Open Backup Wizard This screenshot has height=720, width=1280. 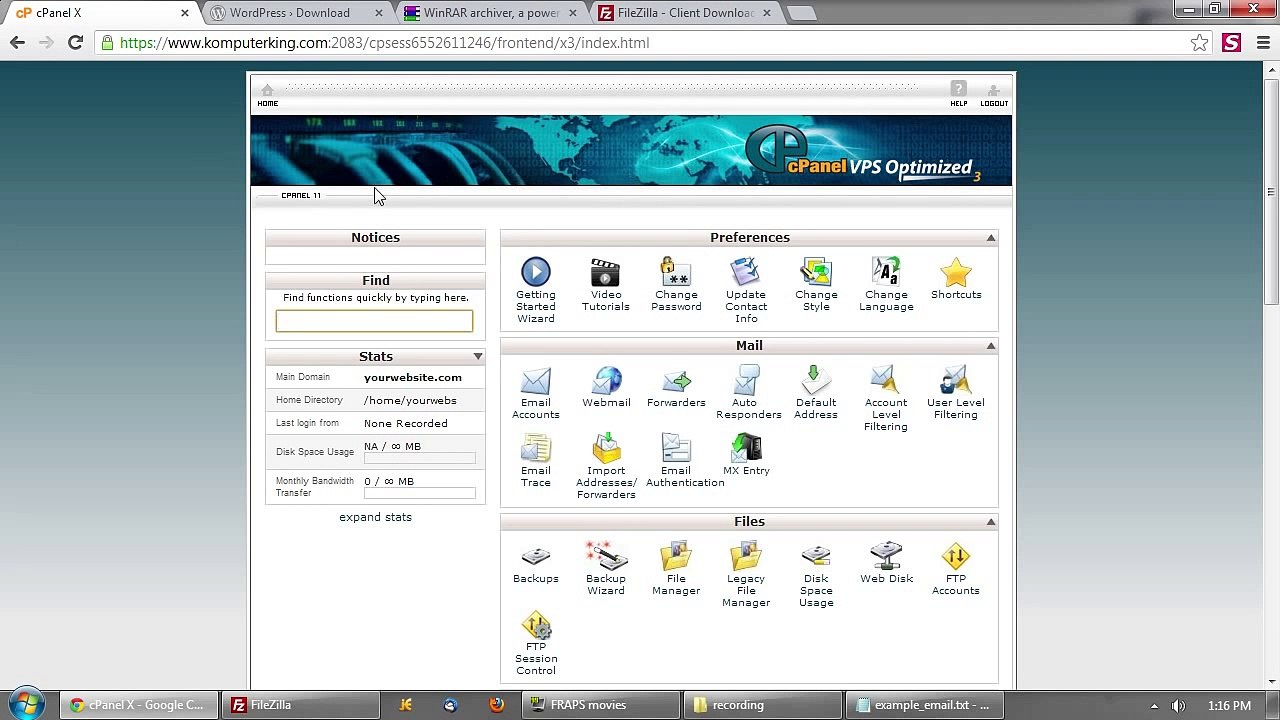coord(605,569)
